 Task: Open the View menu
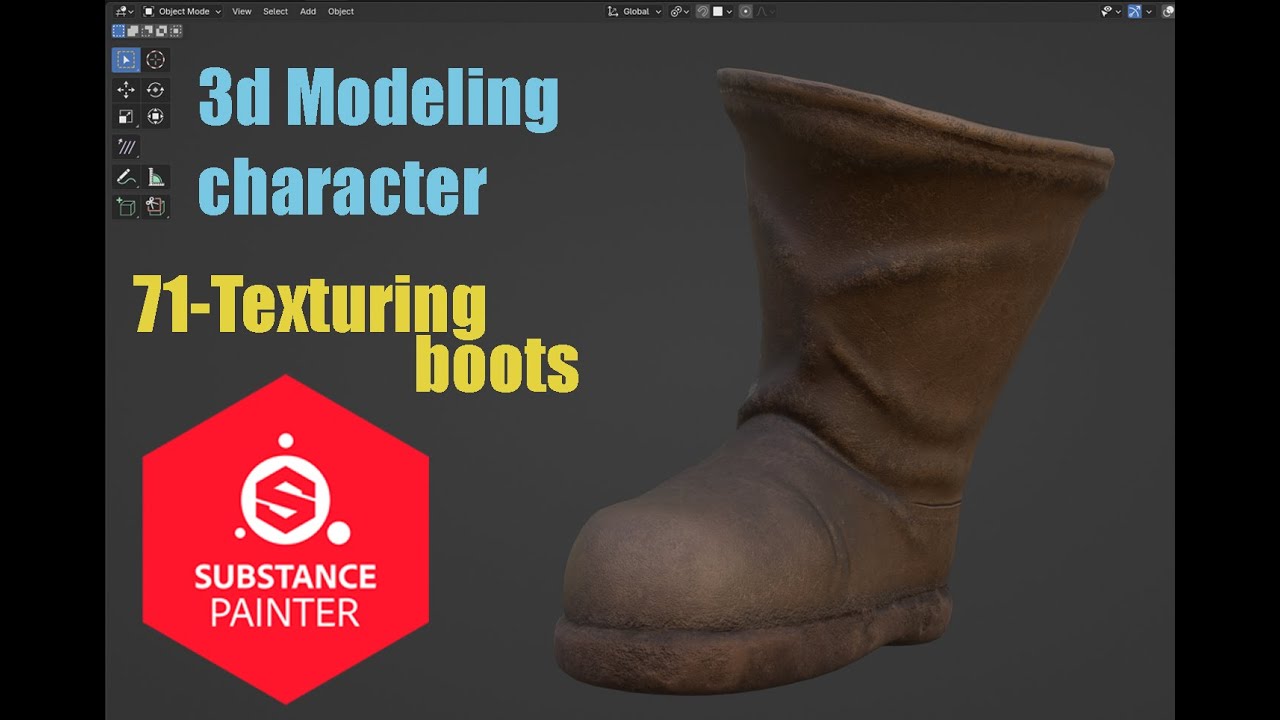coord(242,11)
